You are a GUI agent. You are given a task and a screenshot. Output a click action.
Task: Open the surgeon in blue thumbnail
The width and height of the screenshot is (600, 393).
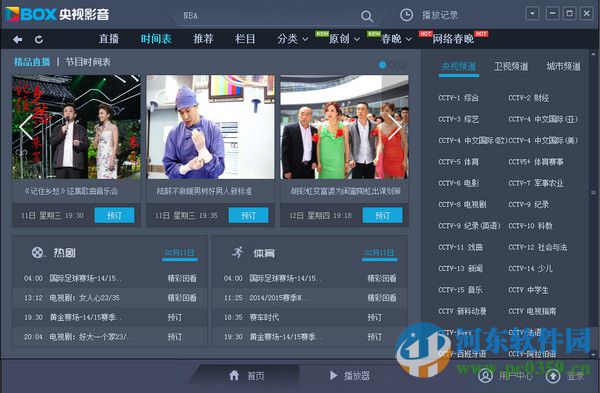pos(210,127)
